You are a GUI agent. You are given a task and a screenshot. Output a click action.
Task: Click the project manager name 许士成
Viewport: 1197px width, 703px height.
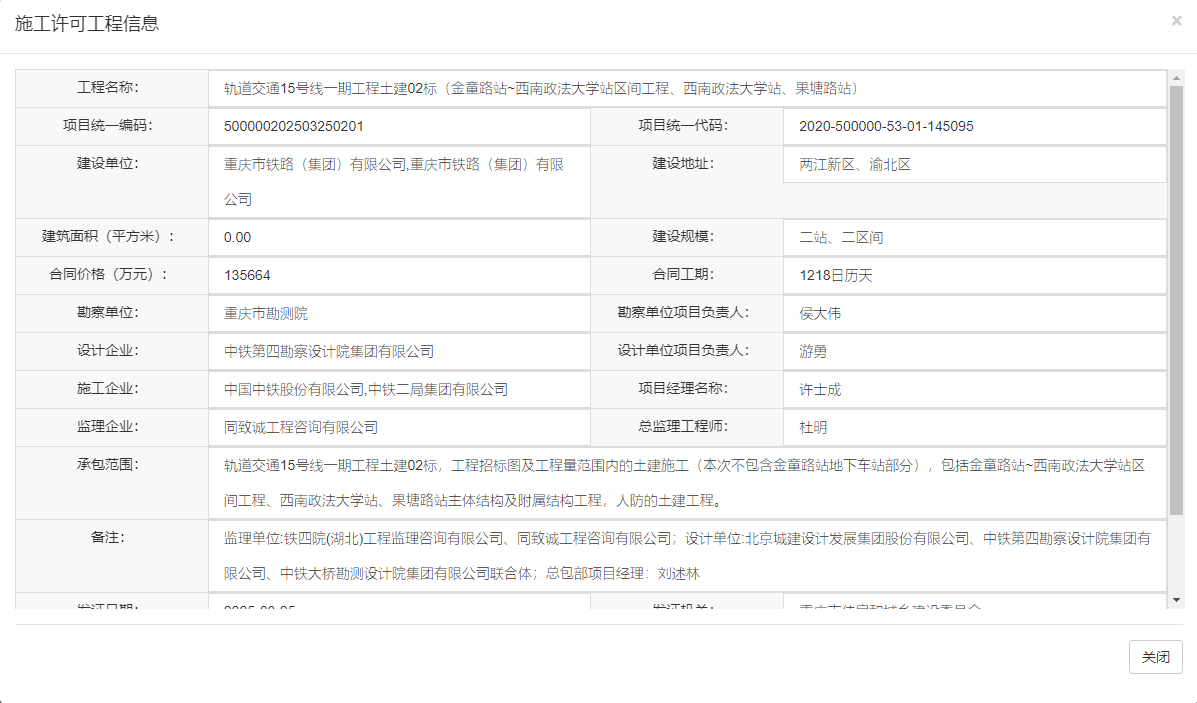pyautogui.click(x=820, y=389)
